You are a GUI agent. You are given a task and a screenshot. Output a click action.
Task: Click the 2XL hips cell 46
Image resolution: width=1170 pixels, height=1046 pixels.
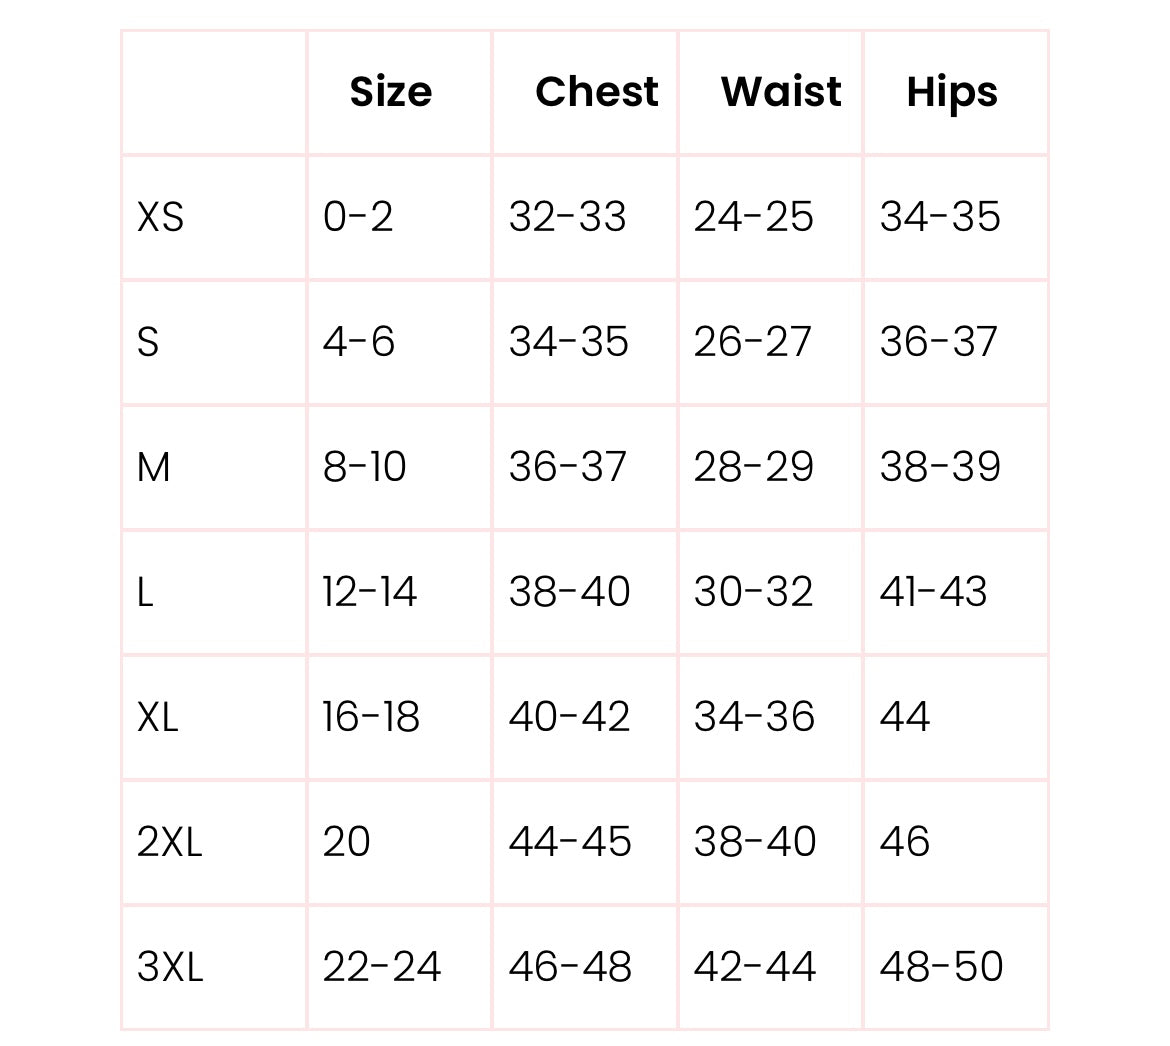(x=905, y=842)
